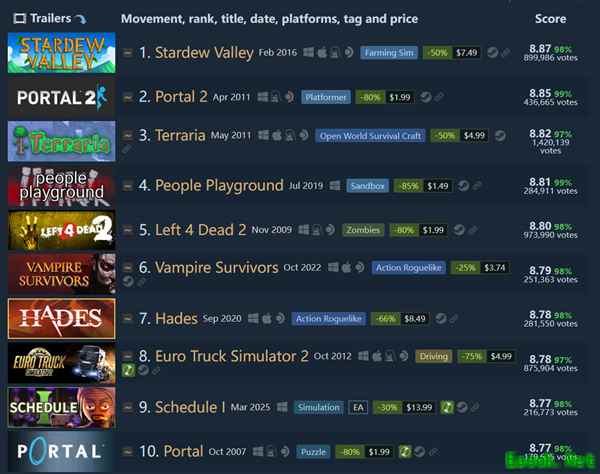Viewport: 600px width, 474px height.
Task: Click the Steam icon on Left 4 Dead 2 row
Action: pos(459,230)
